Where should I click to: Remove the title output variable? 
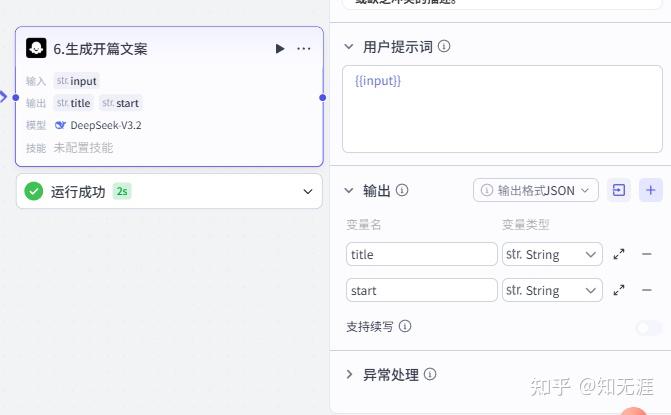[x=647, y=254]
